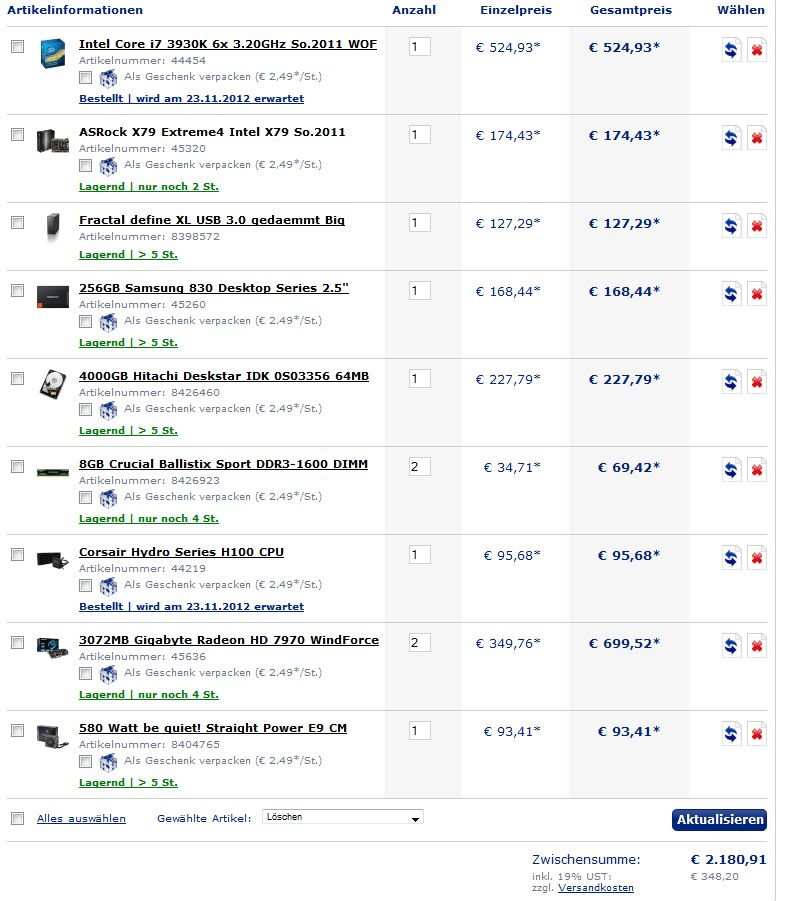Click the Crucial Ballistix quantity field
This screenshot has width=786, height=901.
coord(419,467)
